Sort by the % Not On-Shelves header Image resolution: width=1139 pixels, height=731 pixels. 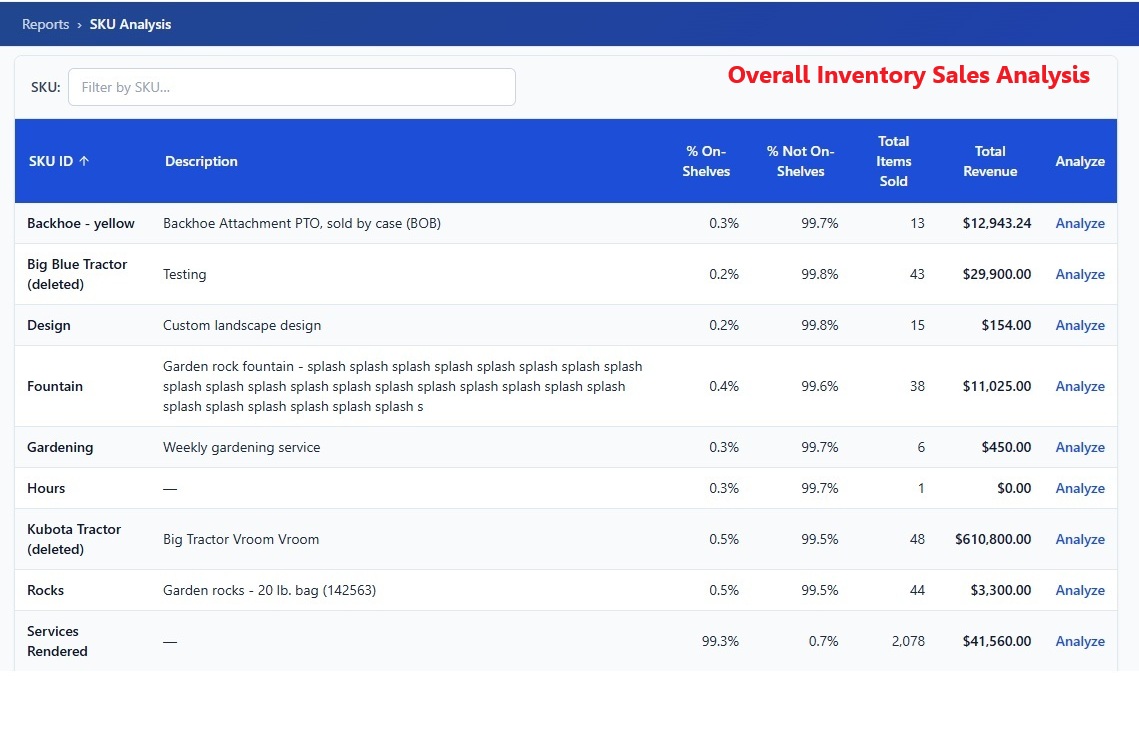800,161
